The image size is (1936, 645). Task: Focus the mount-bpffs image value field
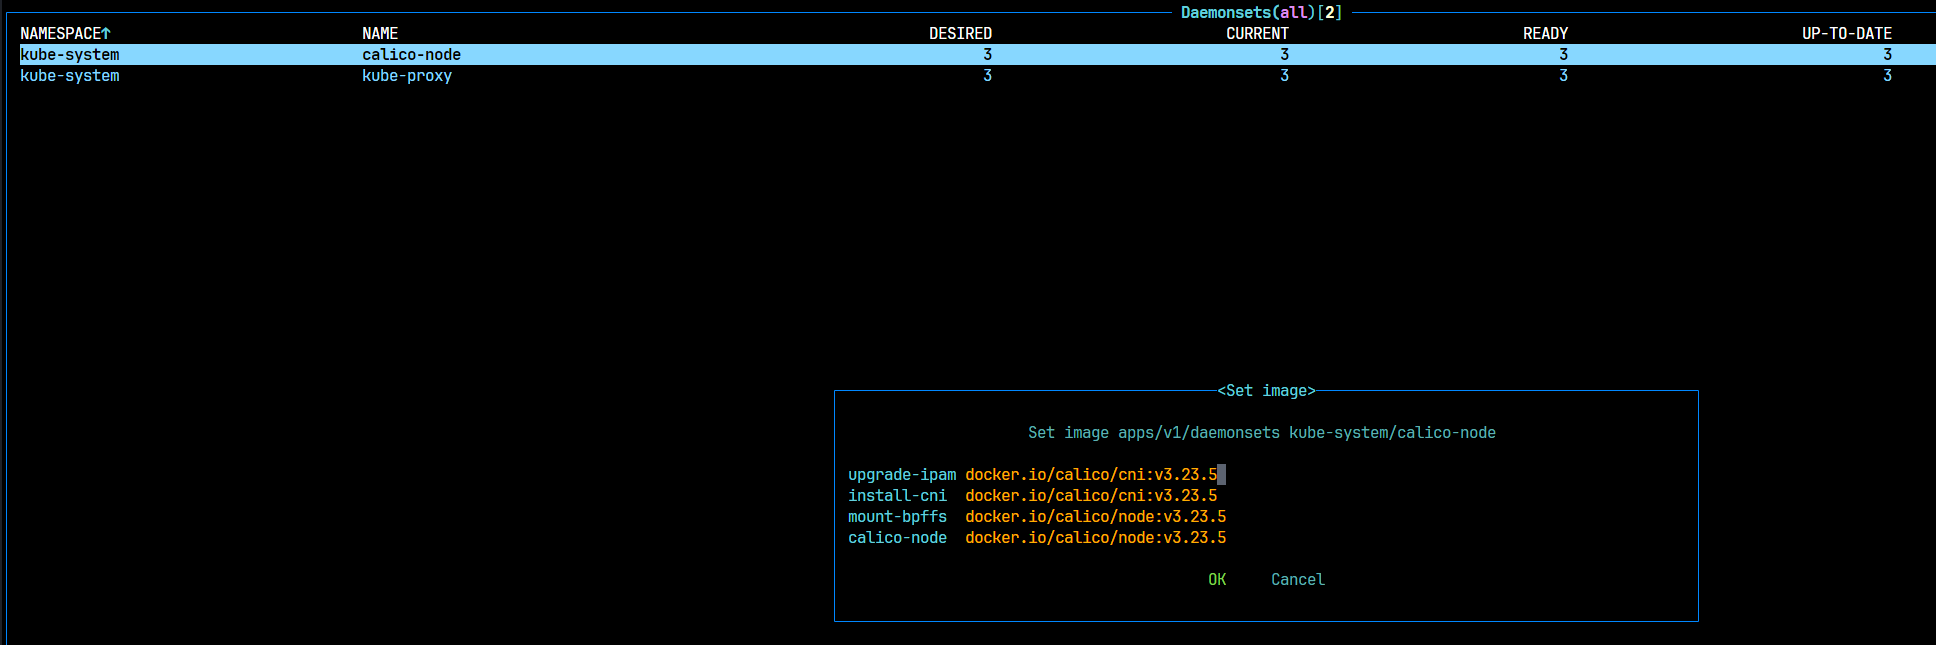1096,517
